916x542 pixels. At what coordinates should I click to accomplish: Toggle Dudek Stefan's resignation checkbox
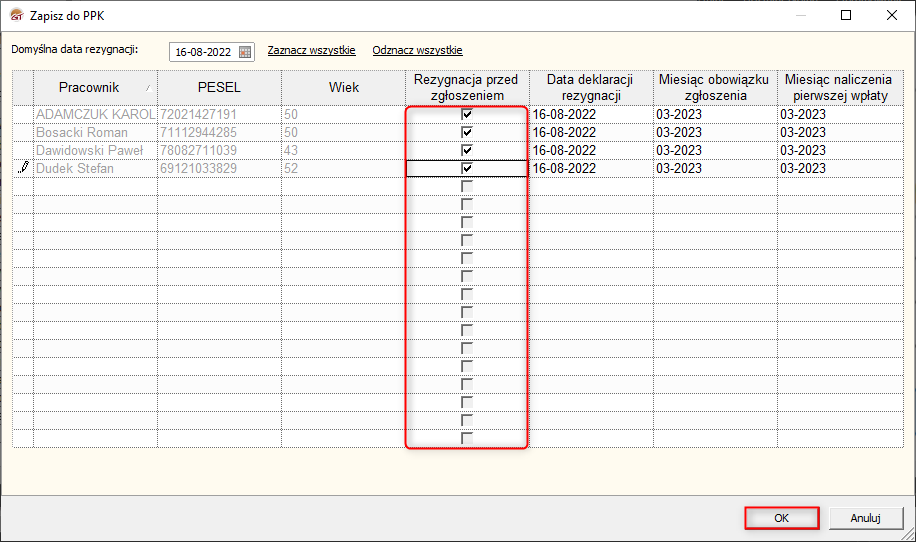[x=467, y=168]
